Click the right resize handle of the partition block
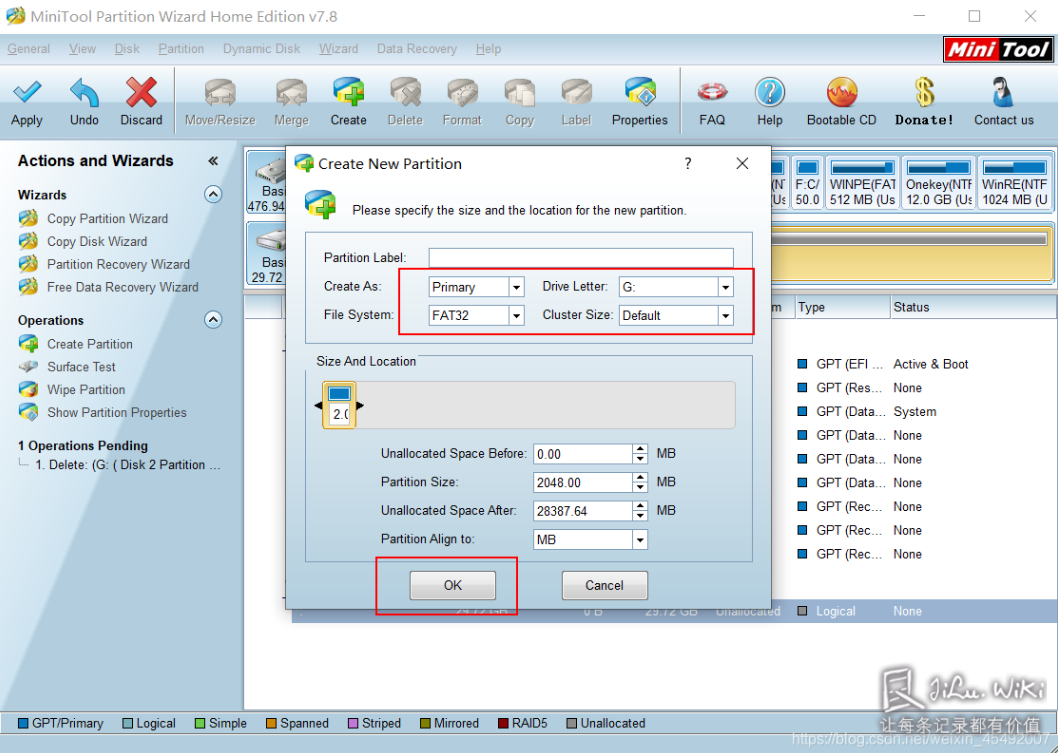 (x=360, y=405)
